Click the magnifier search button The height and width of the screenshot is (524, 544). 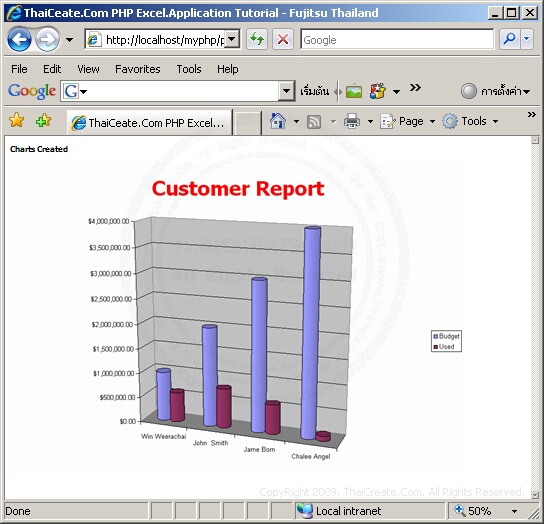(x=509, y=39)
